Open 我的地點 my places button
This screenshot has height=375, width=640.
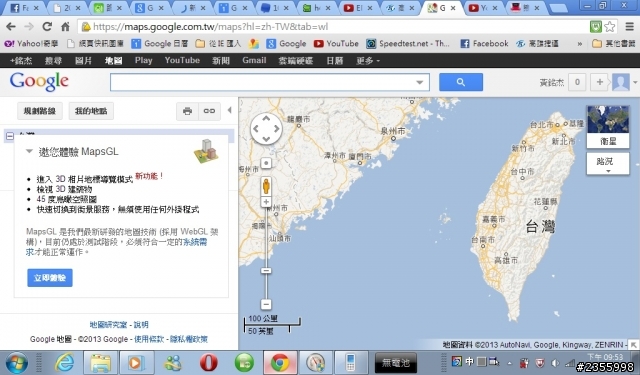(91, 111)
